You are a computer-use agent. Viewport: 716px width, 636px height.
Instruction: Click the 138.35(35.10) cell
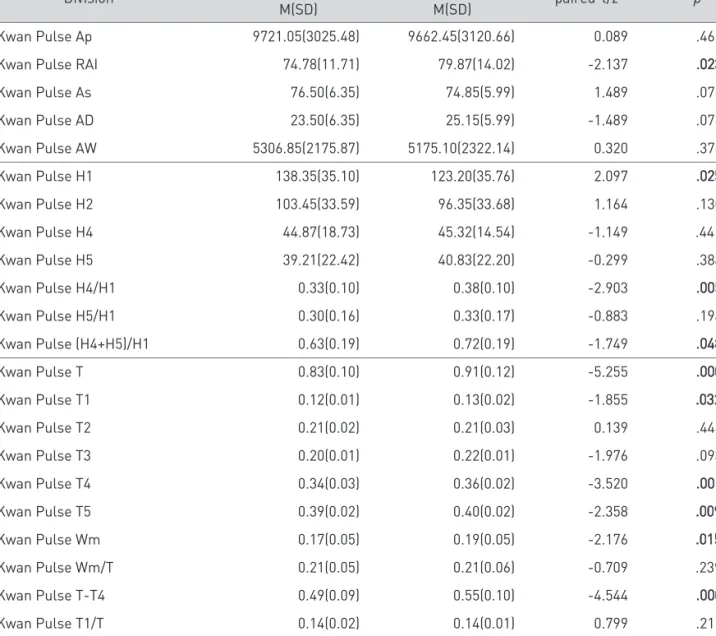(x=317, y=176)
